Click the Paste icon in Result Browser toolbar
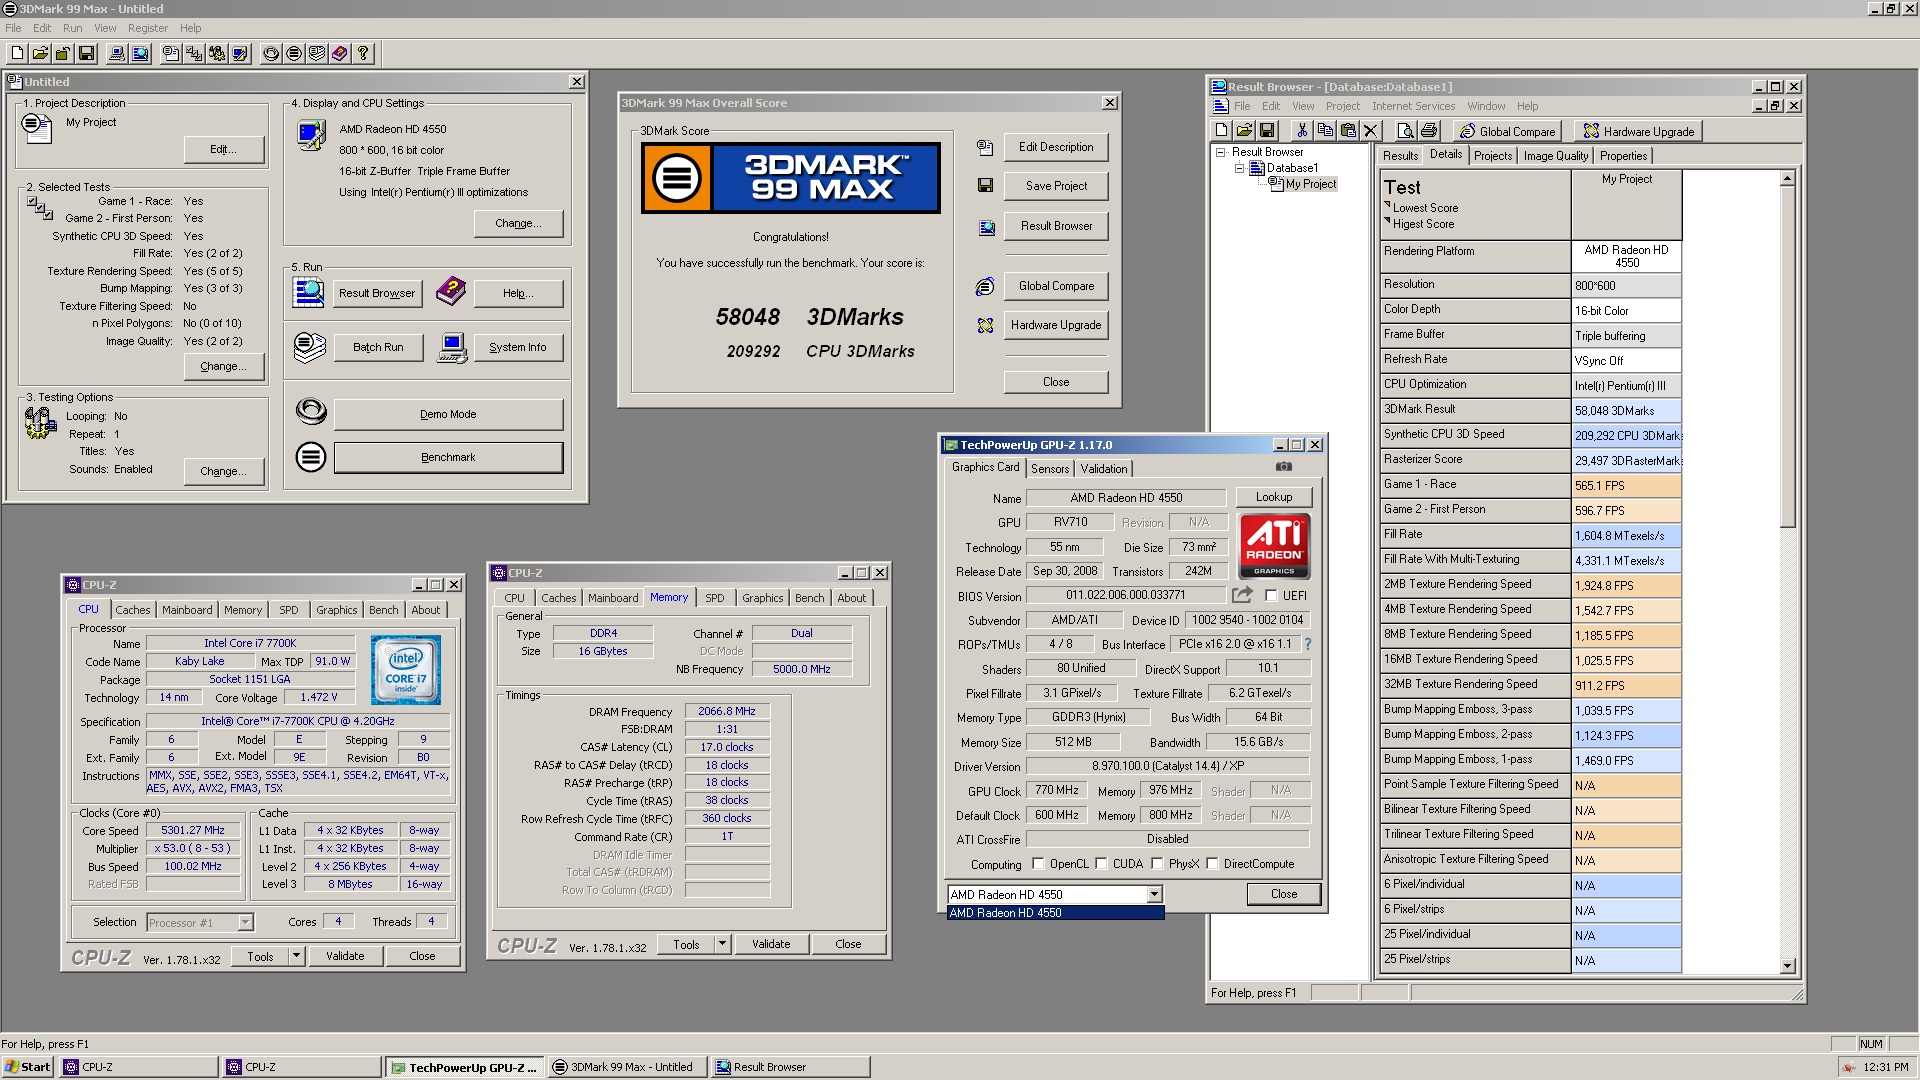This screenshot has width=1920, height=1080. pos(1348,131)
